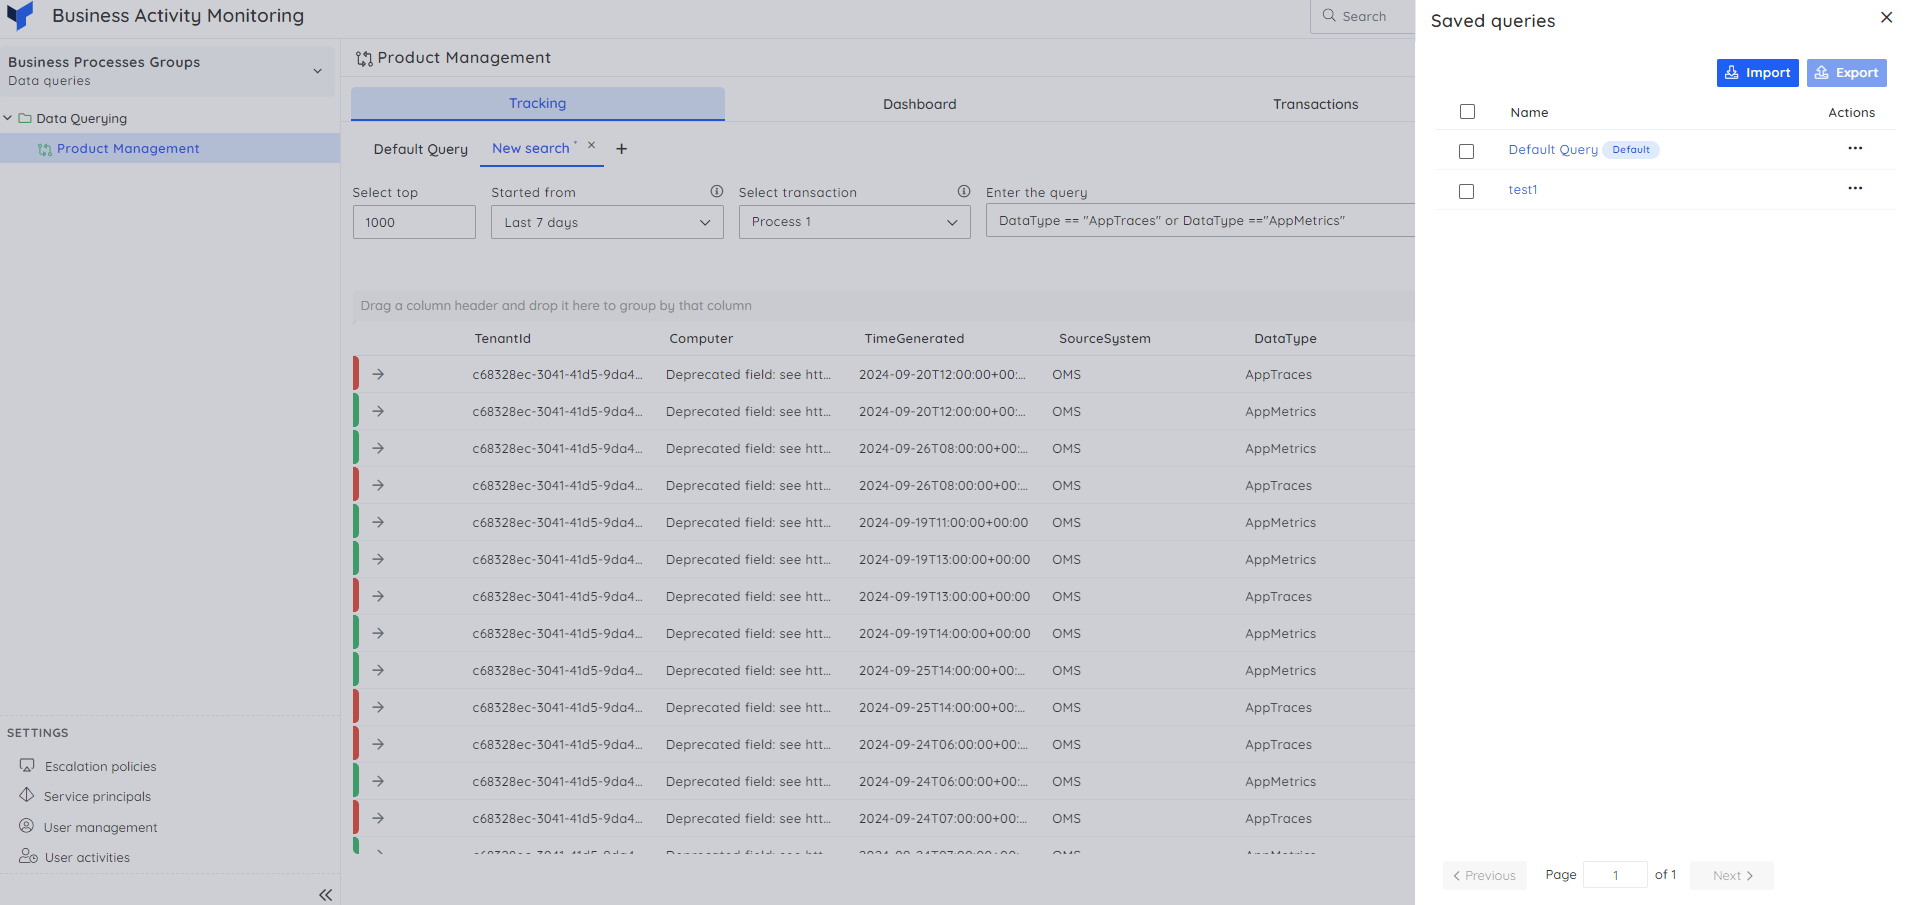Expand row arrow for AppTraces 2024-09-24T07

point(378,818)
